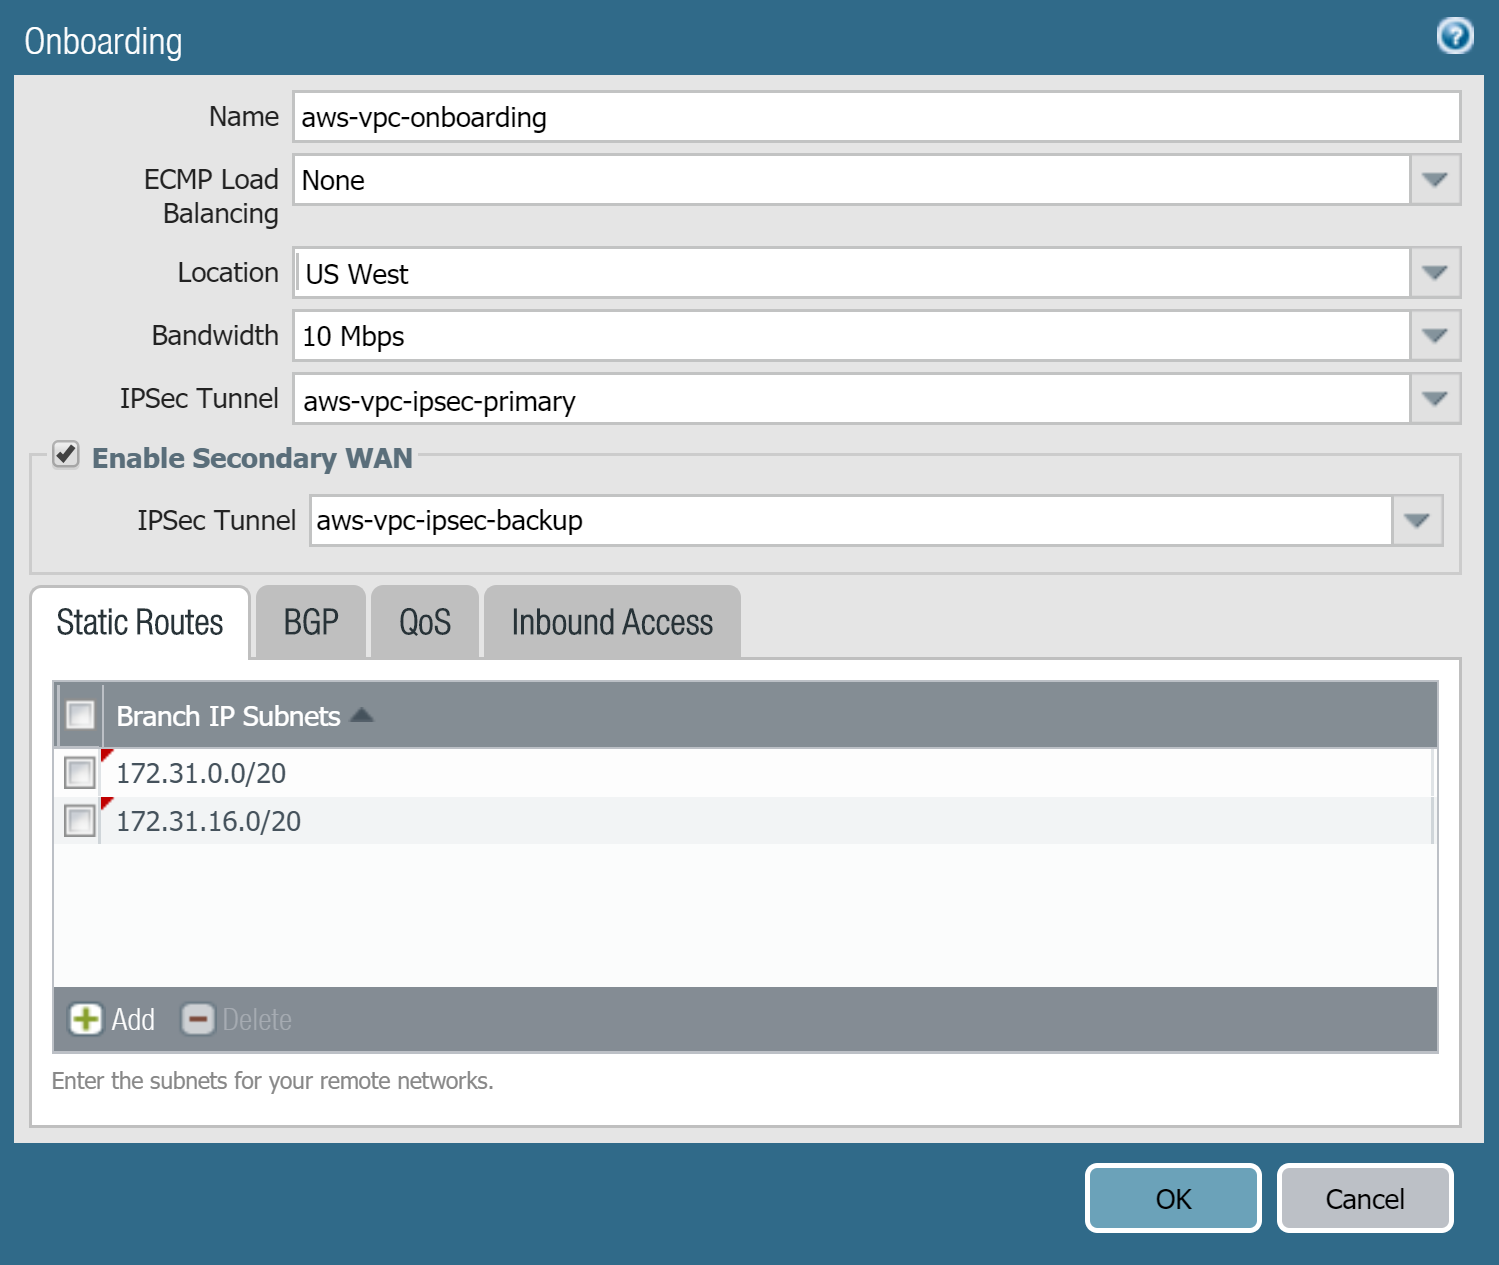The width and height of the screenshot is (1499, 1265).
Task: Open the primary IPSec Tunnel dropdown
Action: click(1434, 399)
